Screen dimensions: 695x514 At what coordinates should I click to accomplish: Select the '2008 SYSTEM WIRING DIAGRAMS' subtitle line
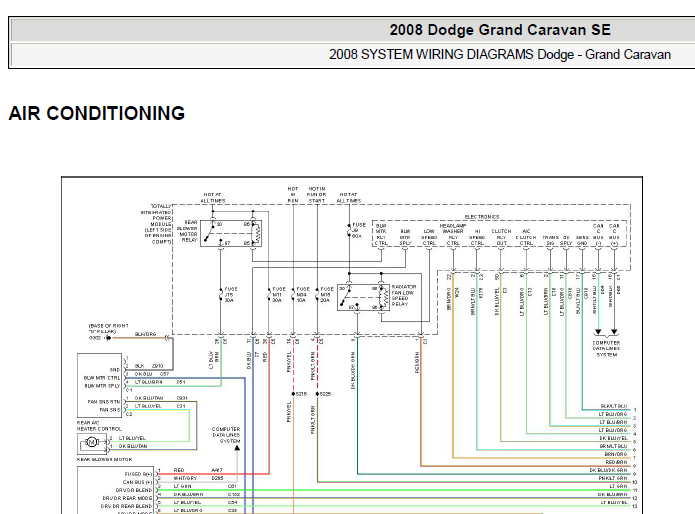coord(500,55)
